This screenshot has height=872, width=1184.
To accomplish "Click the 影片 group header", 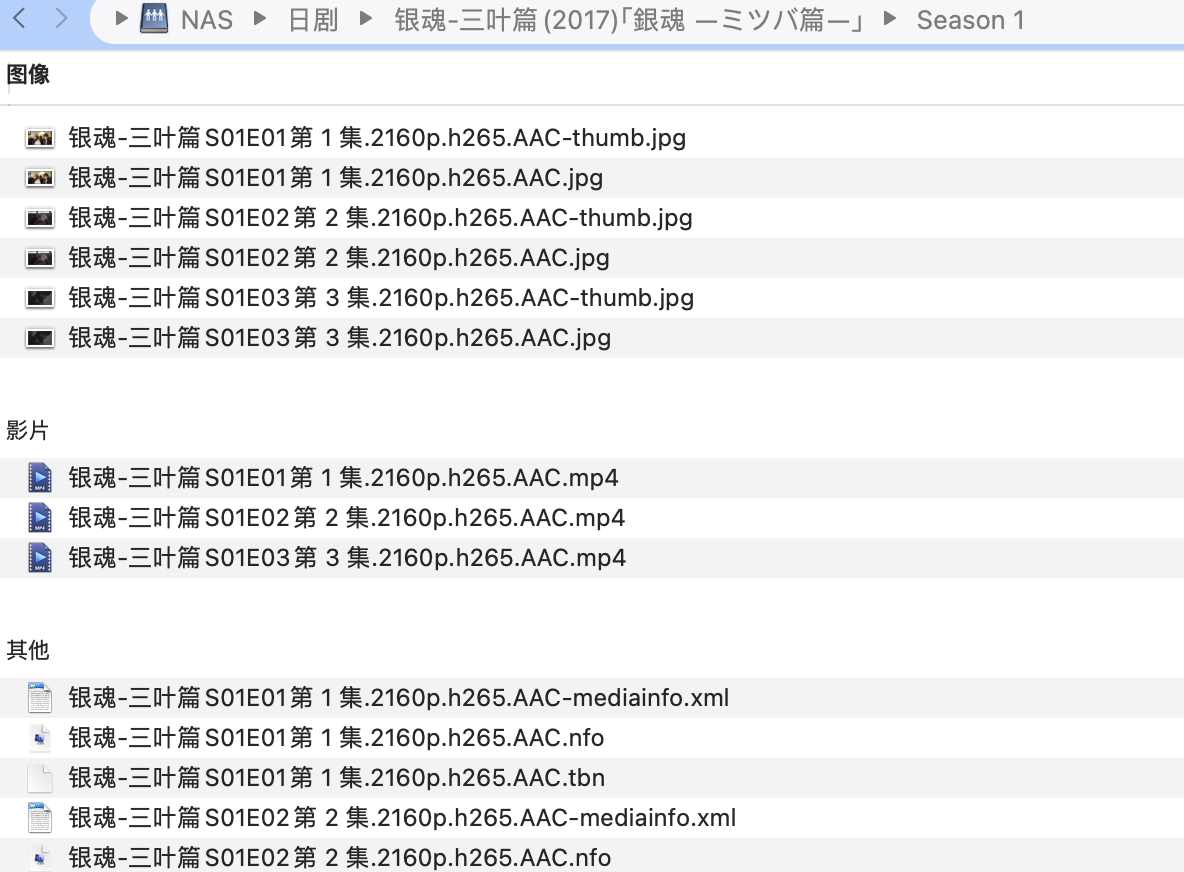I will coord(28,430).
